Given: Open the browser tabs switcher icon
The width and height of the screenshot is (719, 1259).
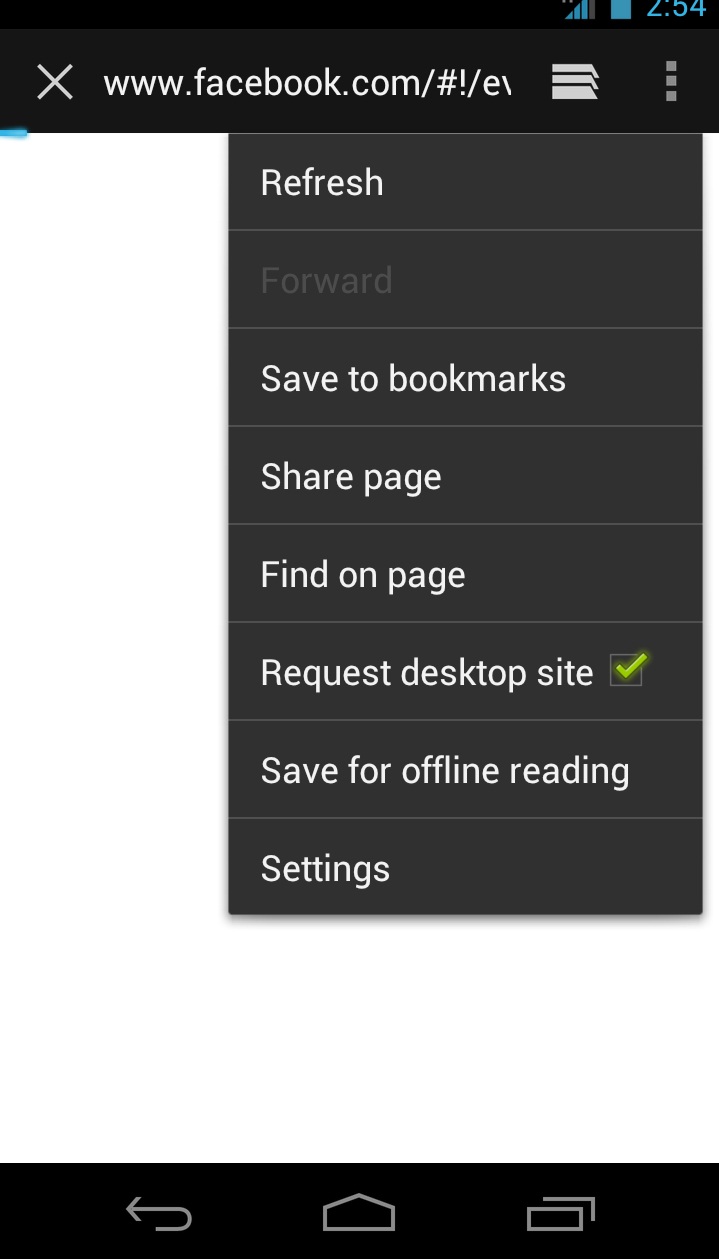Looking at the screenshot, I should [575, 81].
